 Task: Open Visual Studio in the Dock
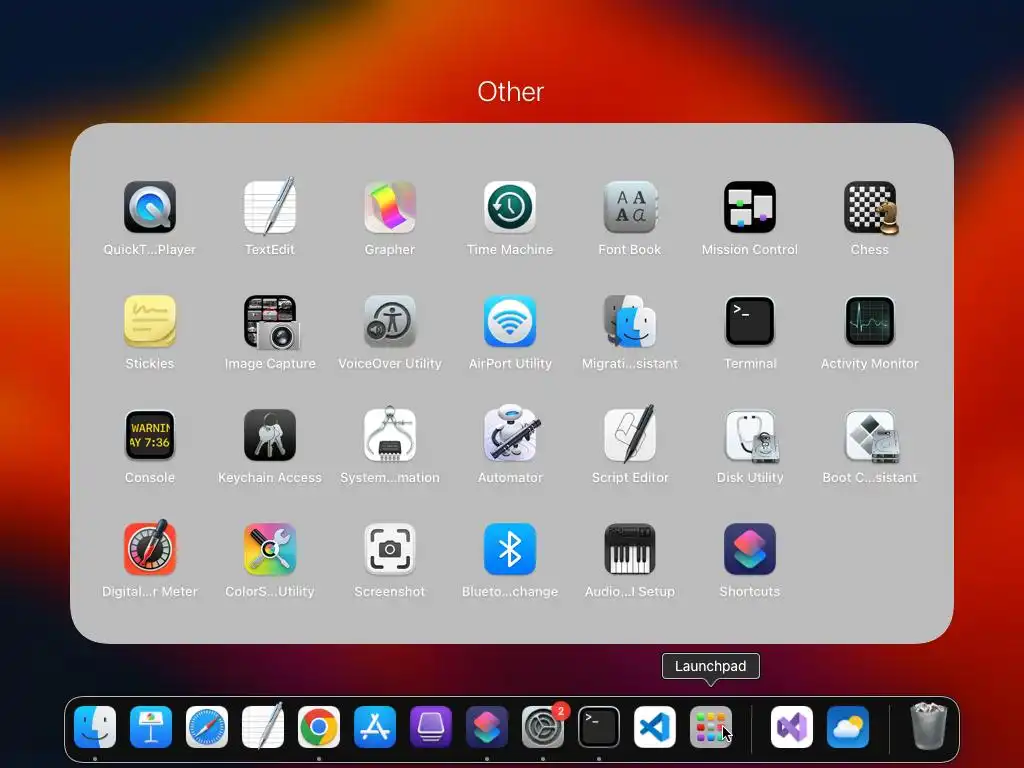click(x=792, y=727)
